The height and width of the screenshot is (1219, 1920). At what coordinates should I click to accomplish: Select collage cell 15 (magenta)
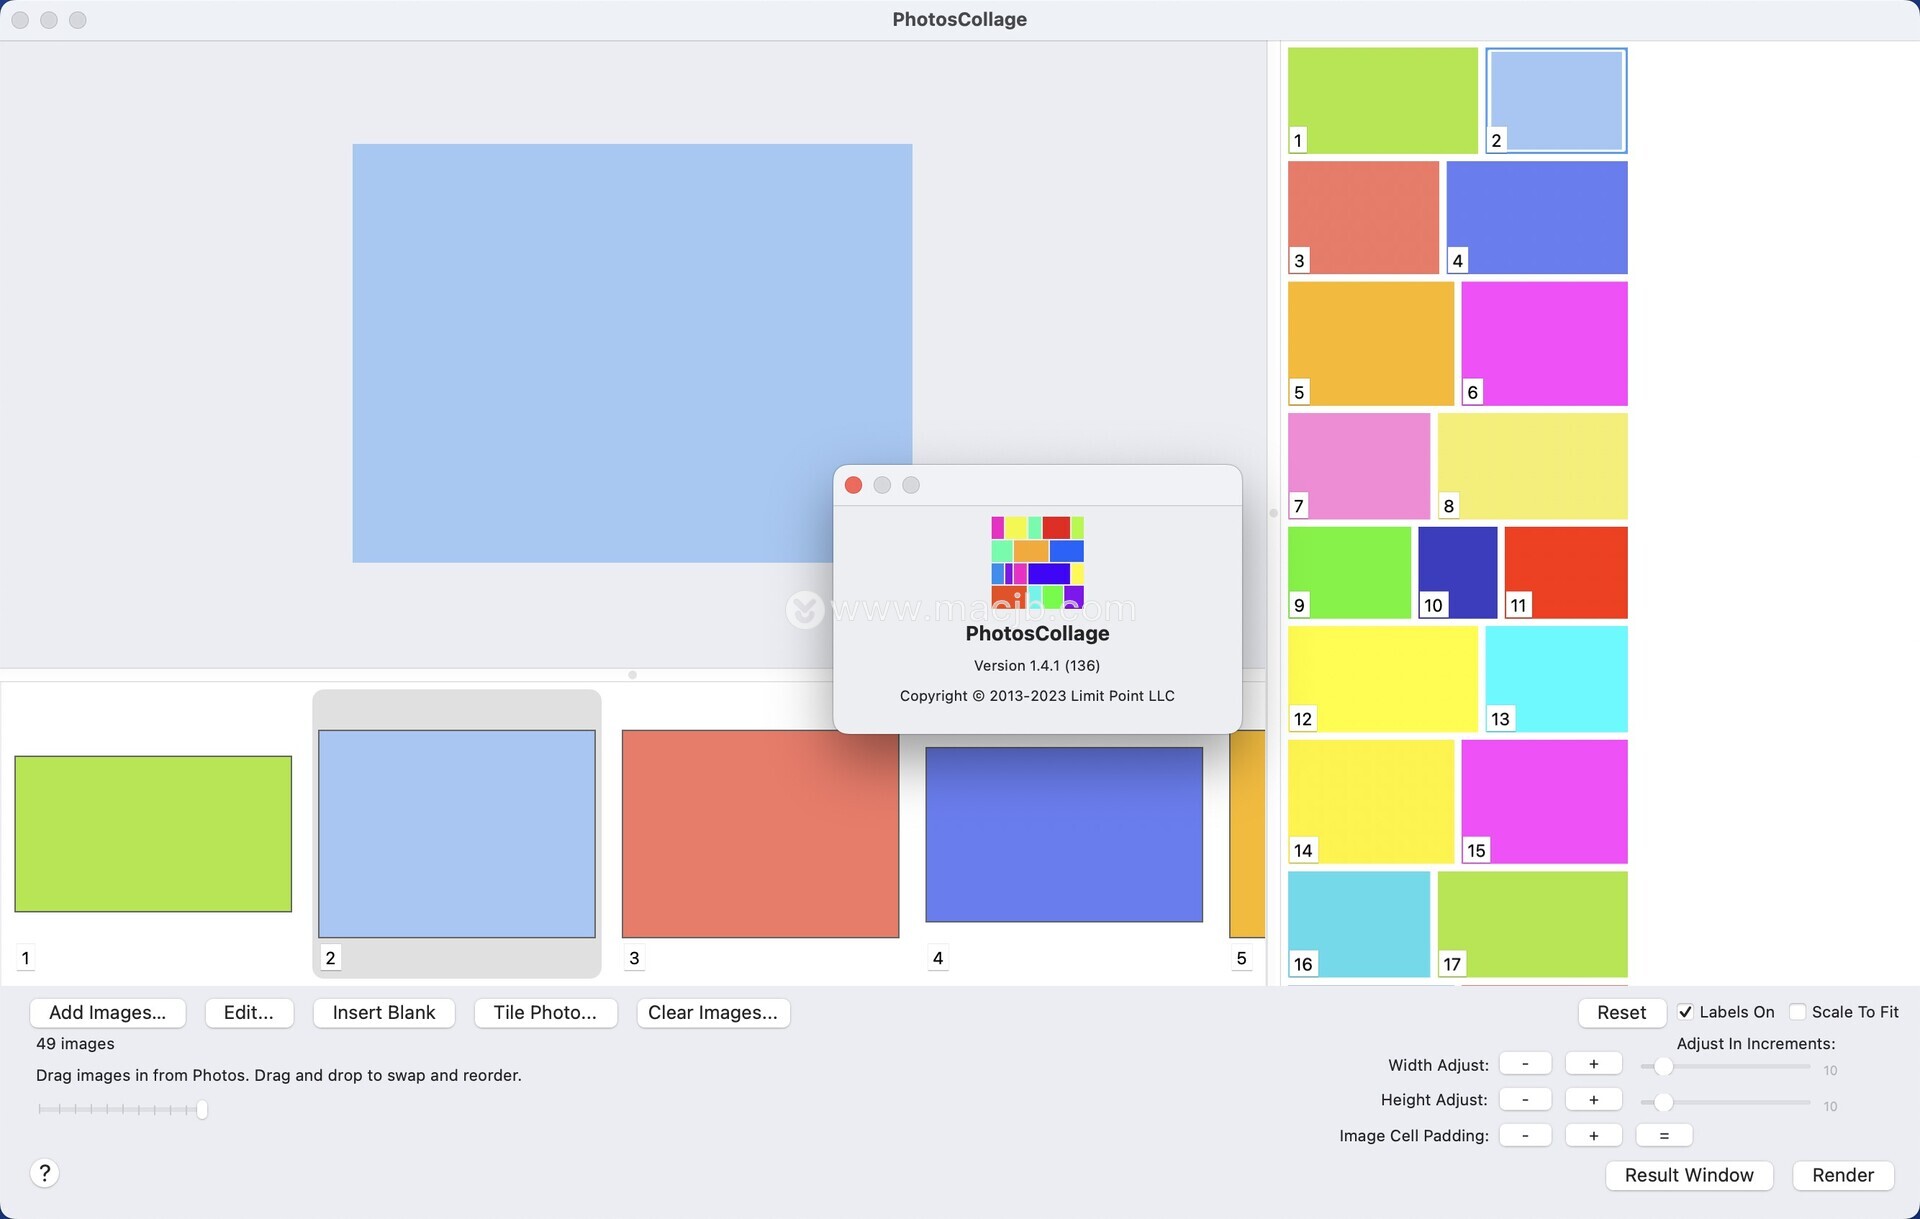[1544, 801]
